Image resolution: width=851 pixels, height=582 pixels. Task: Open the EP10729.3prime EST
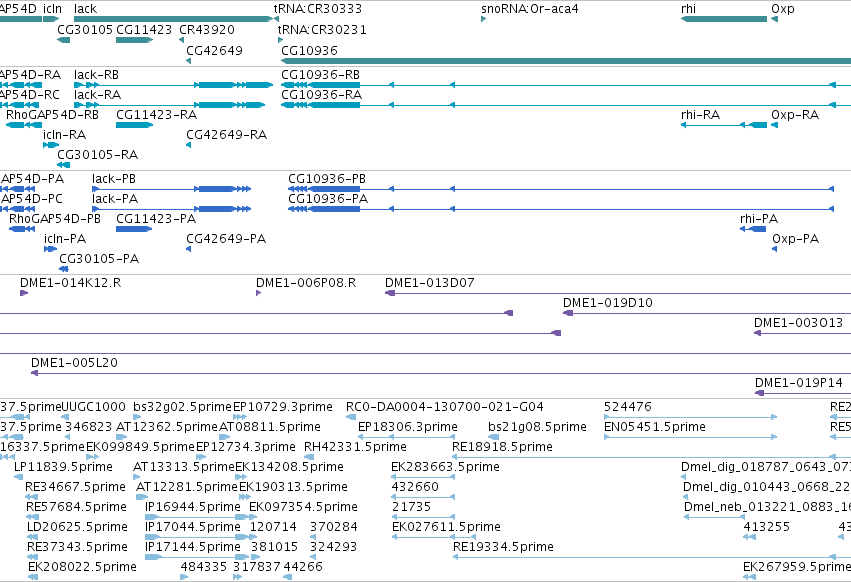pos(240,417)
